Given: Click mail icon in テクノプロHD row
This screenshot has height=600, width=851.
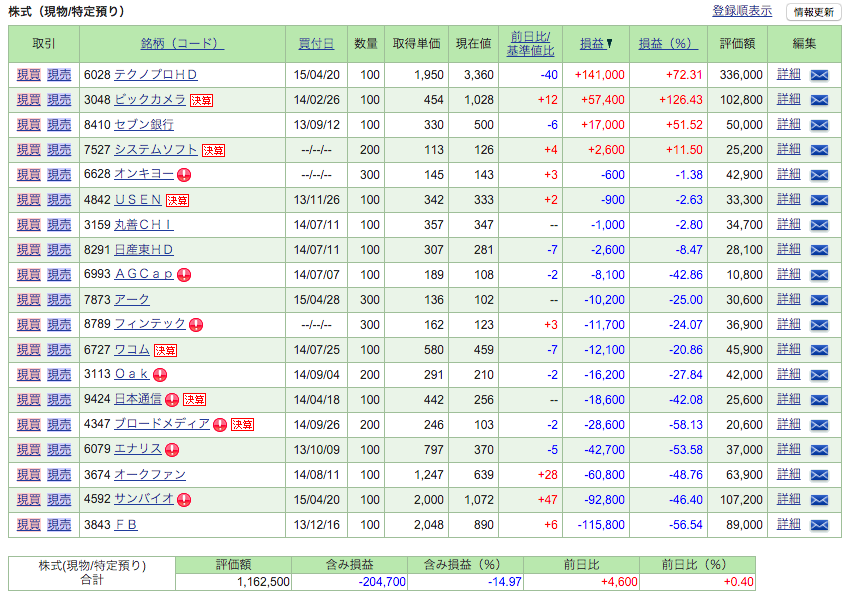Looking at the screenshot, I should click(819, 75).
